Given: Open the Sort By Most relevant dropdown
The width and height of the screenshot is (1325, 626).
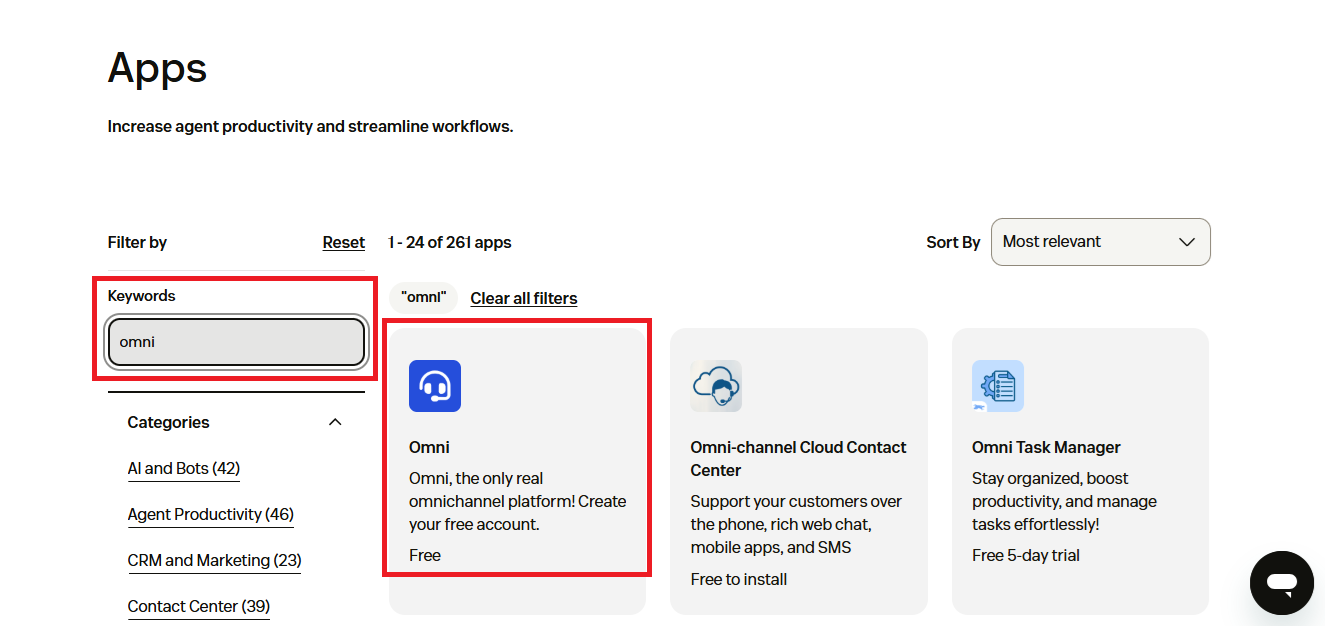Looking at the screenshot, I should point(1100,242).
